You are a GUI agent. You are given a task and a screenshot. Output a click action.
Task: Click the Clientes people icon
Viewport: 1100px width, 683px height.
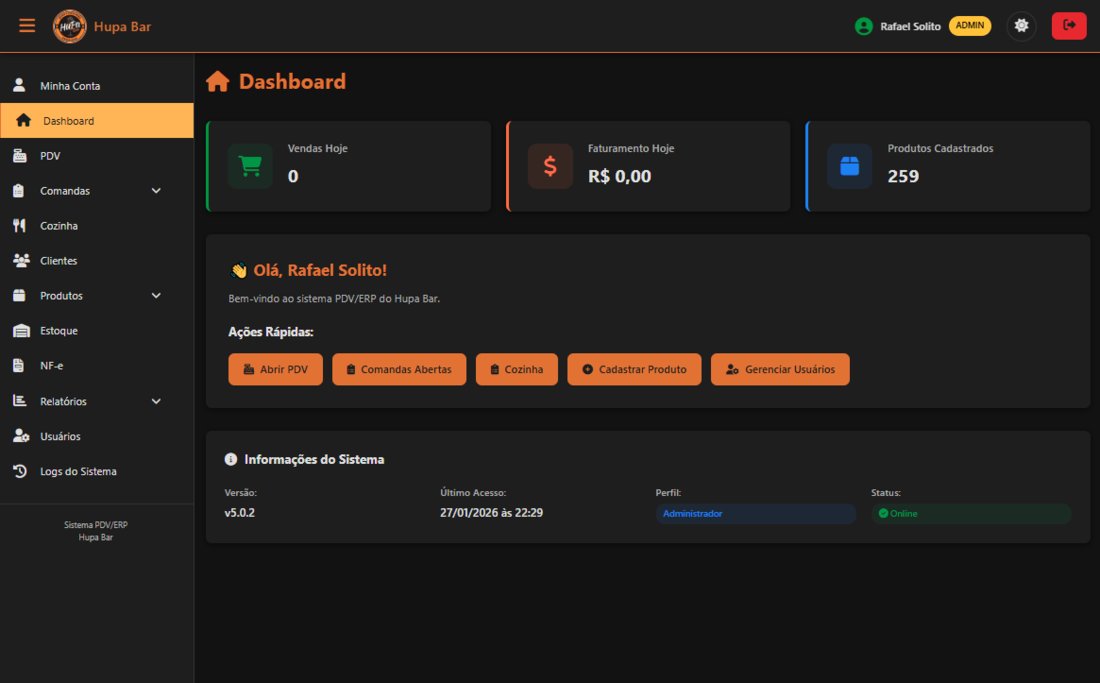tap(21, 261)
